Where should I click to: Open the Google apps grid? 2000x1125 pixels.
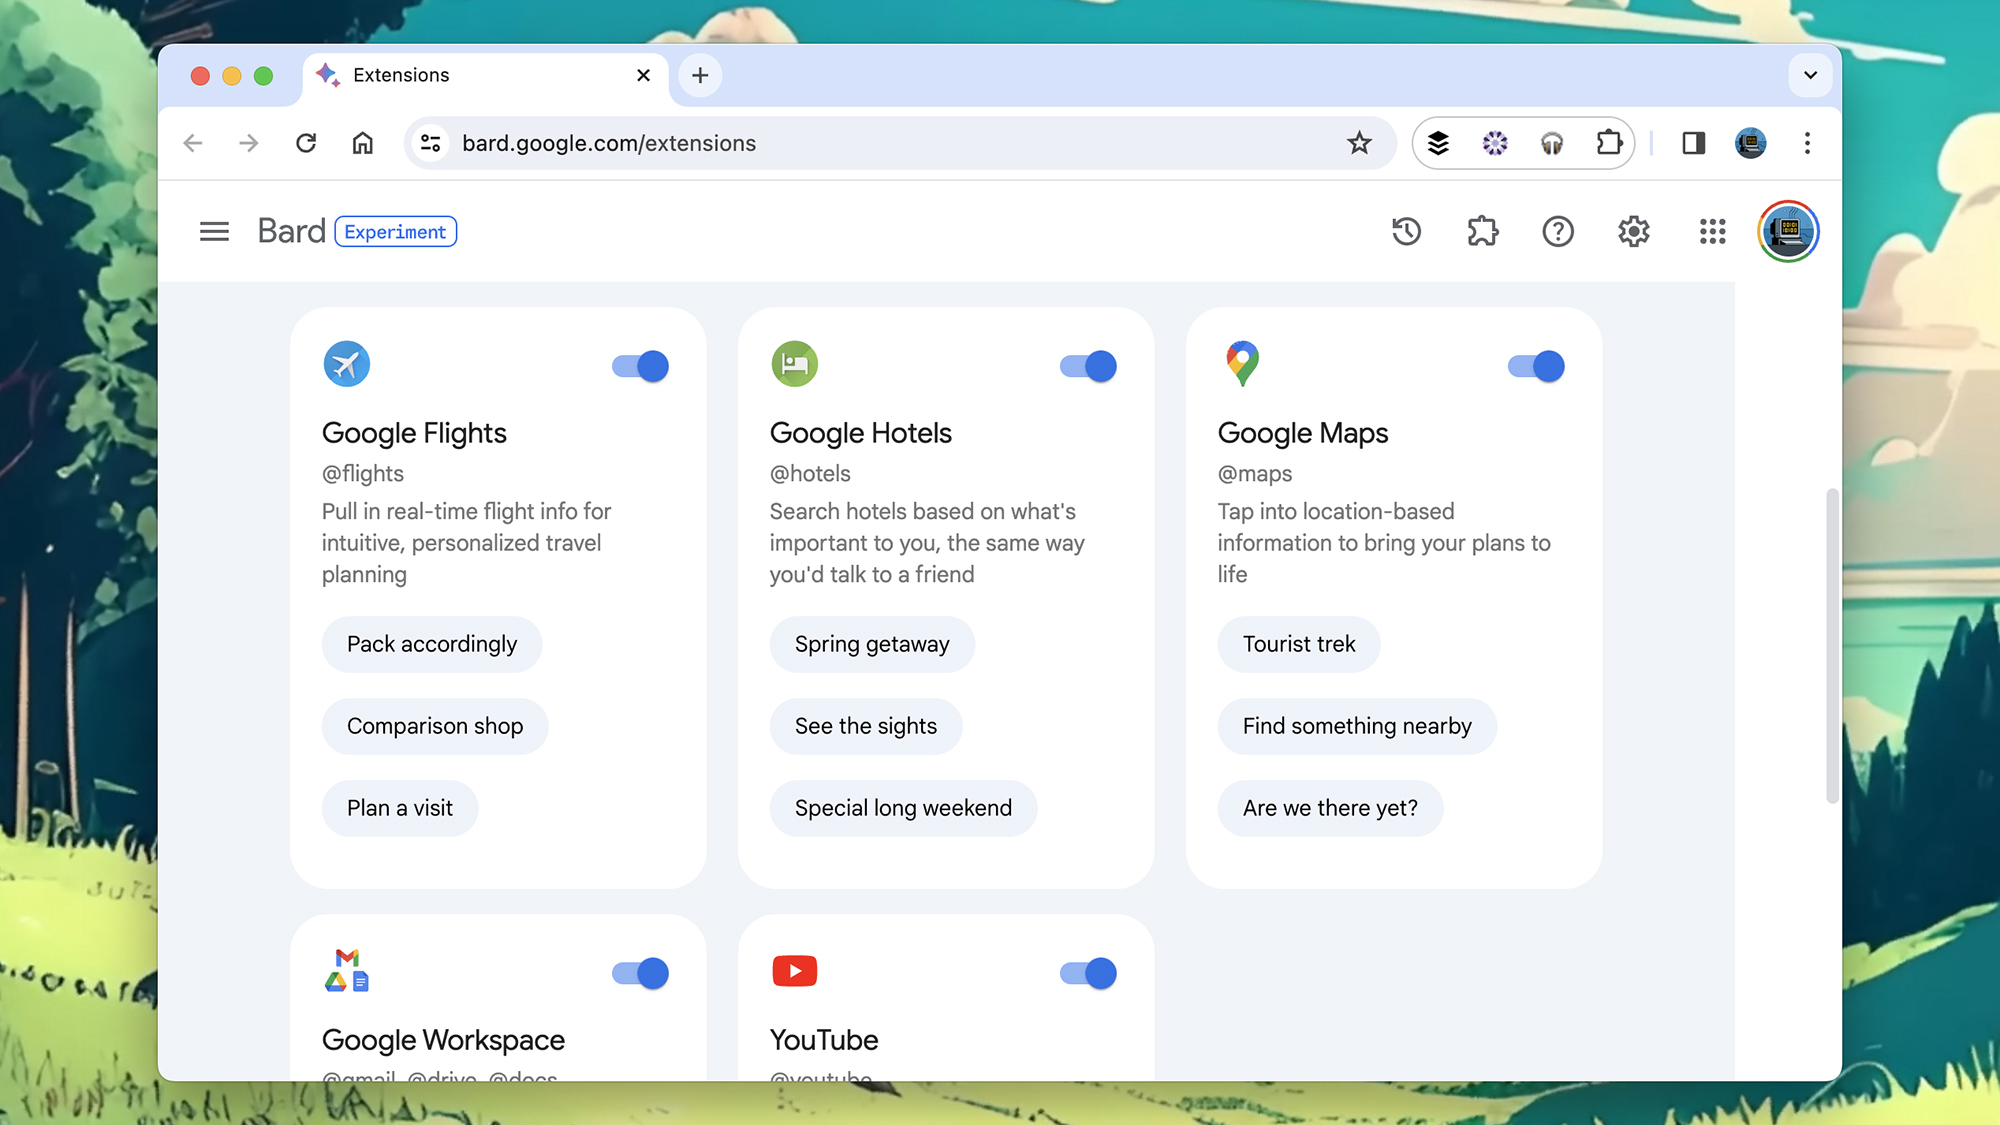[x=1712, y=232]
